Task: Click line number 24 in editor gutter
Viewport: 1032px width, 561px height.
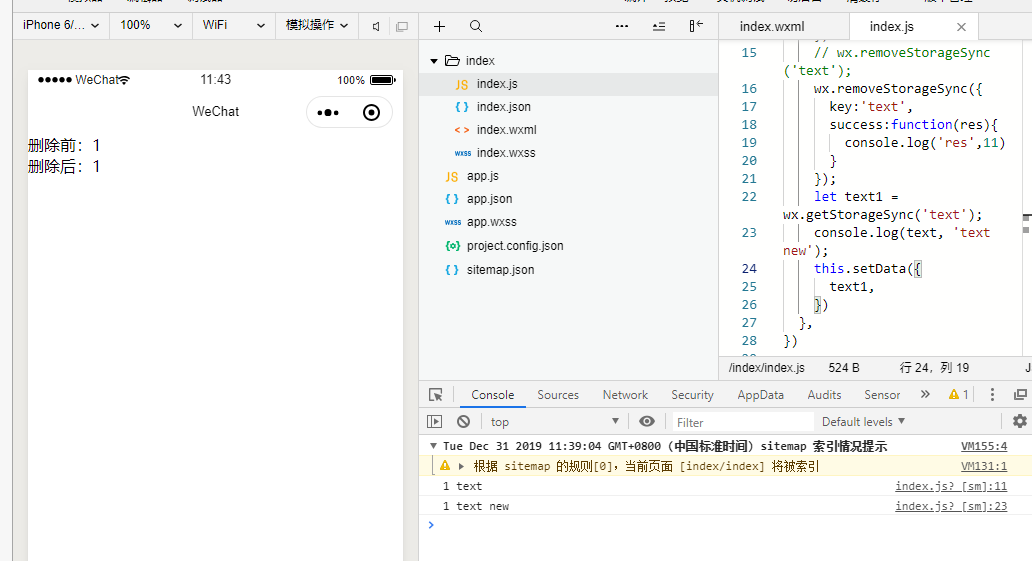Action: (x=749, y=269)
